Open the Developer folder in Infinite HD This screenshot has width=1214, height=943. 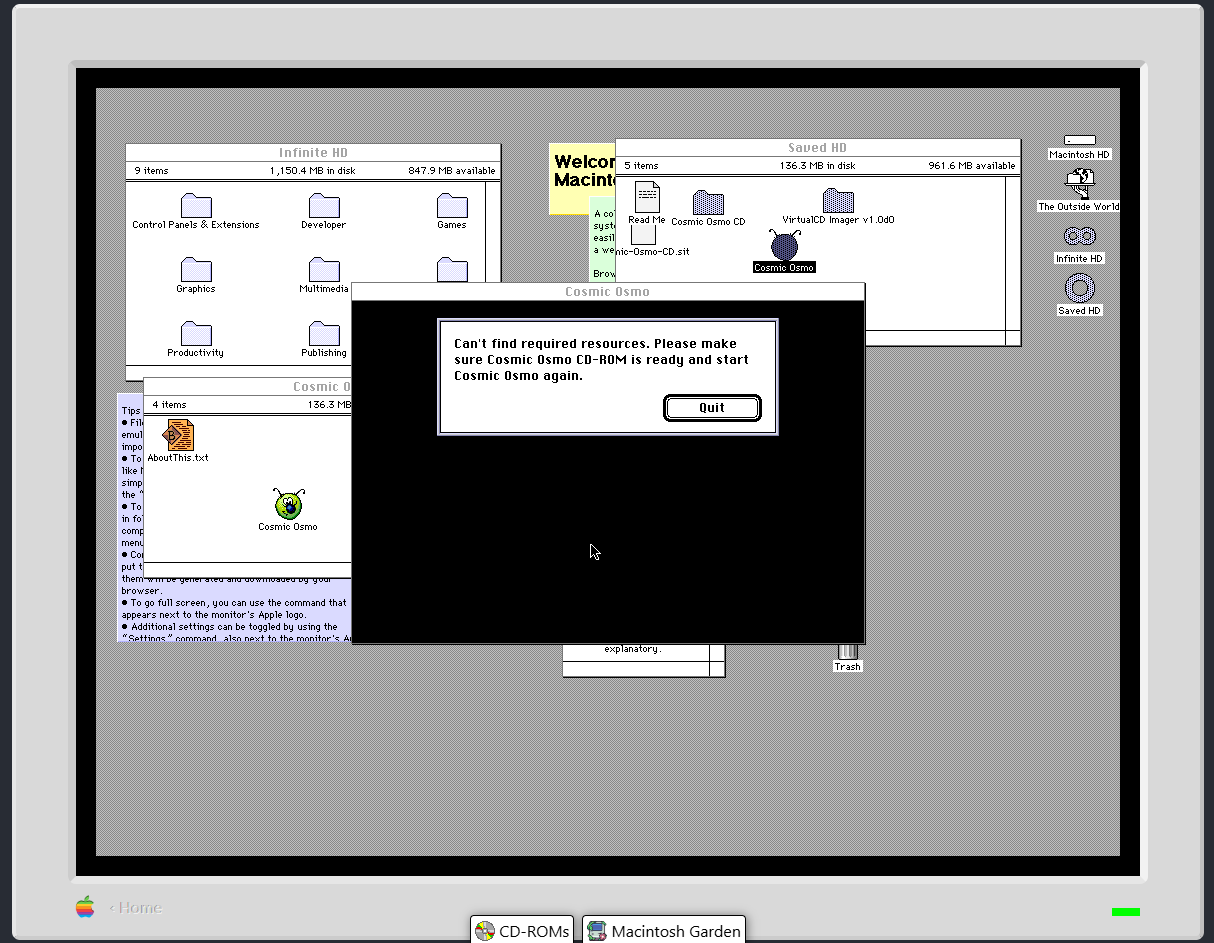pos(324,206)
